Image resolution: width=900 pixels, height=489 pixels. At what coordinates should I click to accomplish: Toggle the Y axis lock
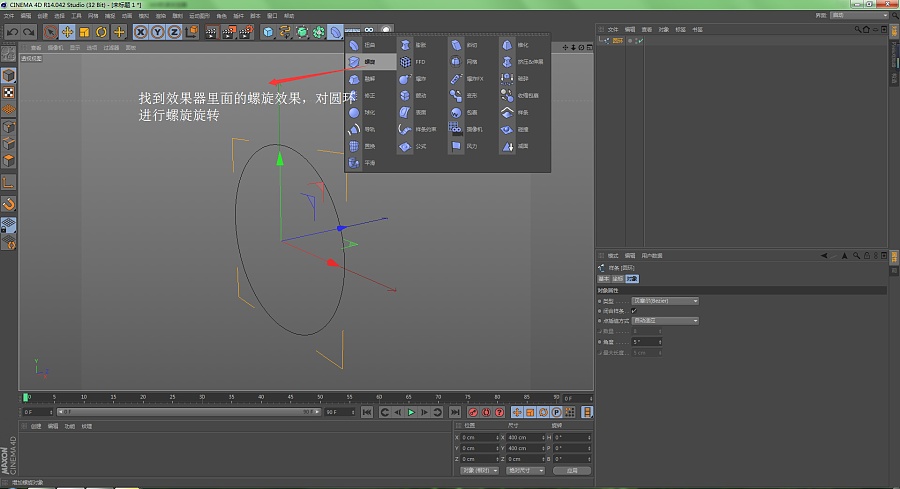pyautogui.click(x=157, y=32)
